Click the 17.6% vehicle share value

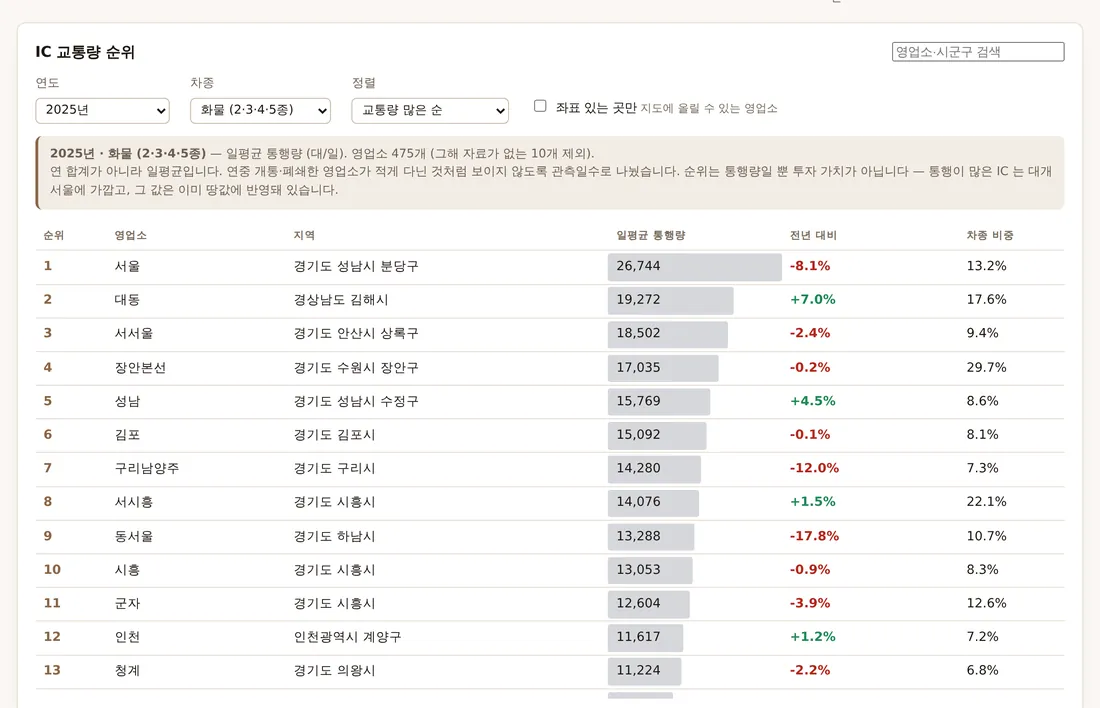pyautogui.click(x=986, y=300)
